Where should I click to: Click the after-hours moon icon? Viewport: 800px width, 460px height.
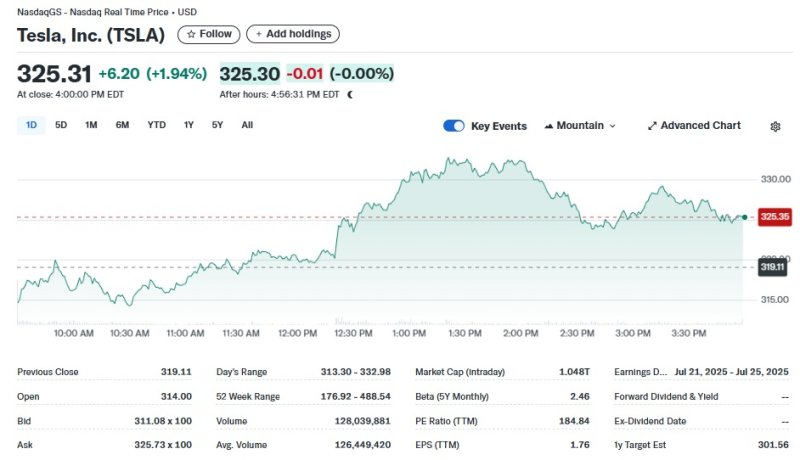point(350,95)
